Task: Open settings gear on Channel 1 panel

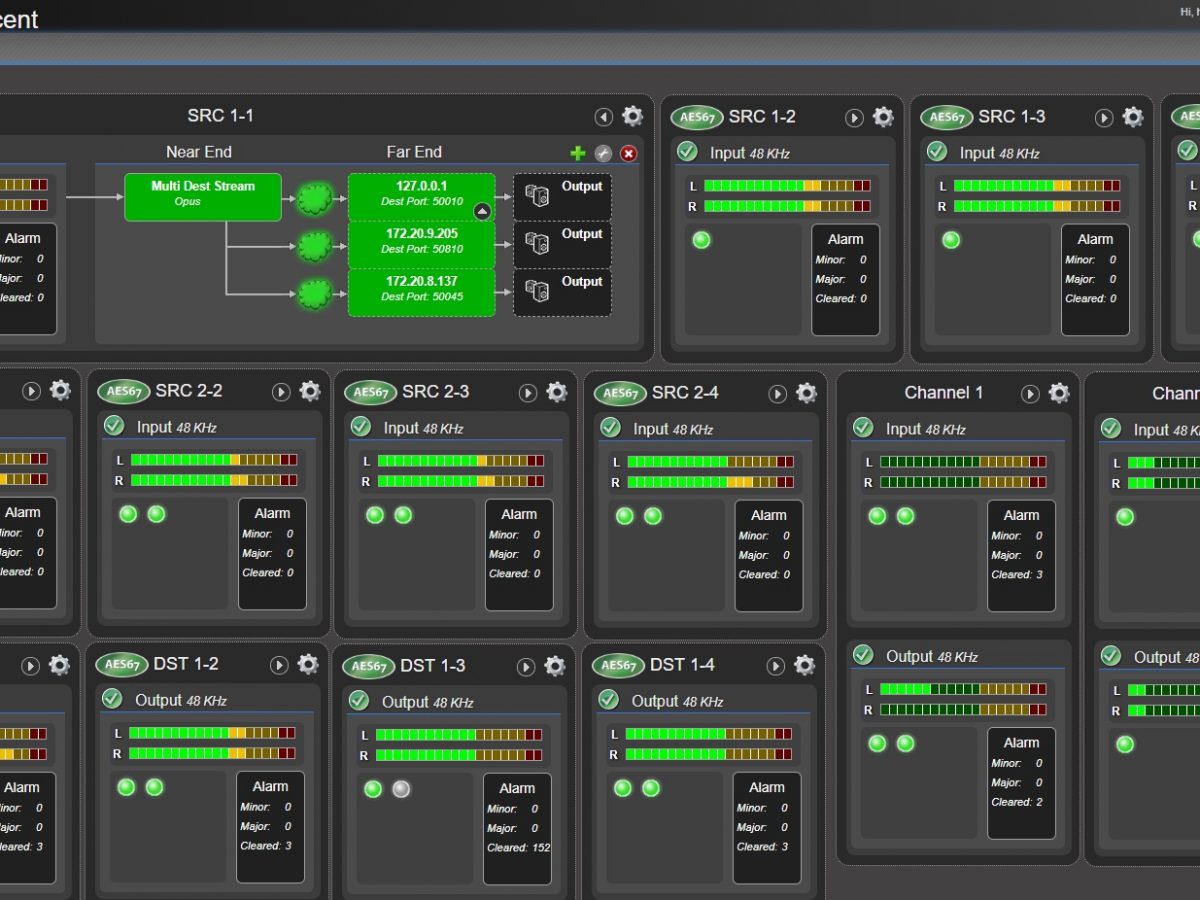Action: pos(1058,392)
